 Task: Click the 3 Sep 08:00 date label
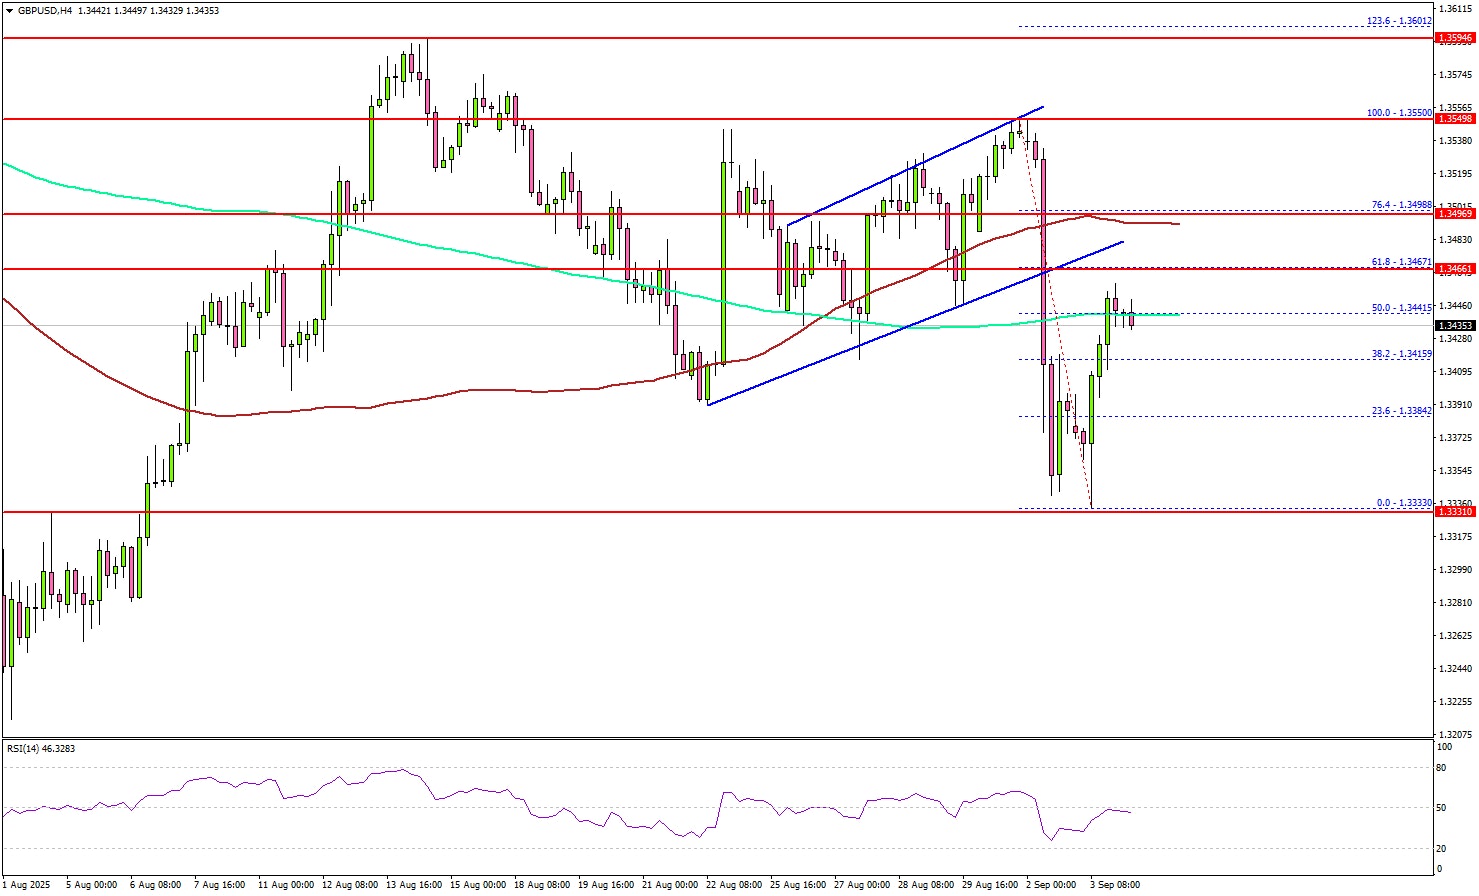pos(1115,885)
